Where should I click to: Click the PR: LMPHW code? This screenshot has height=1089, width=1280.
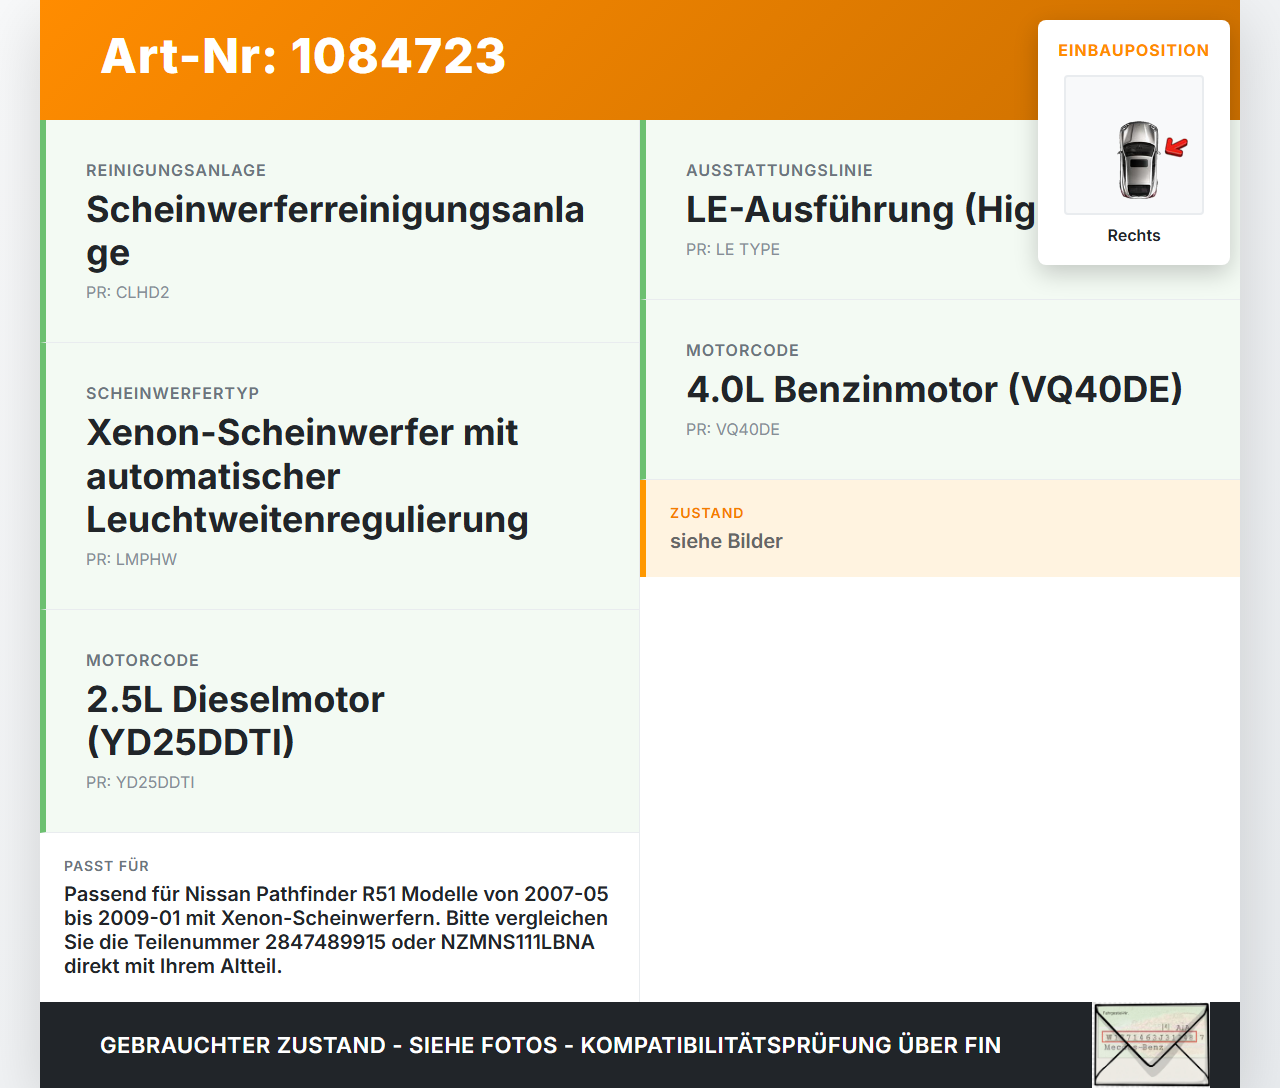tap(131, 559)
